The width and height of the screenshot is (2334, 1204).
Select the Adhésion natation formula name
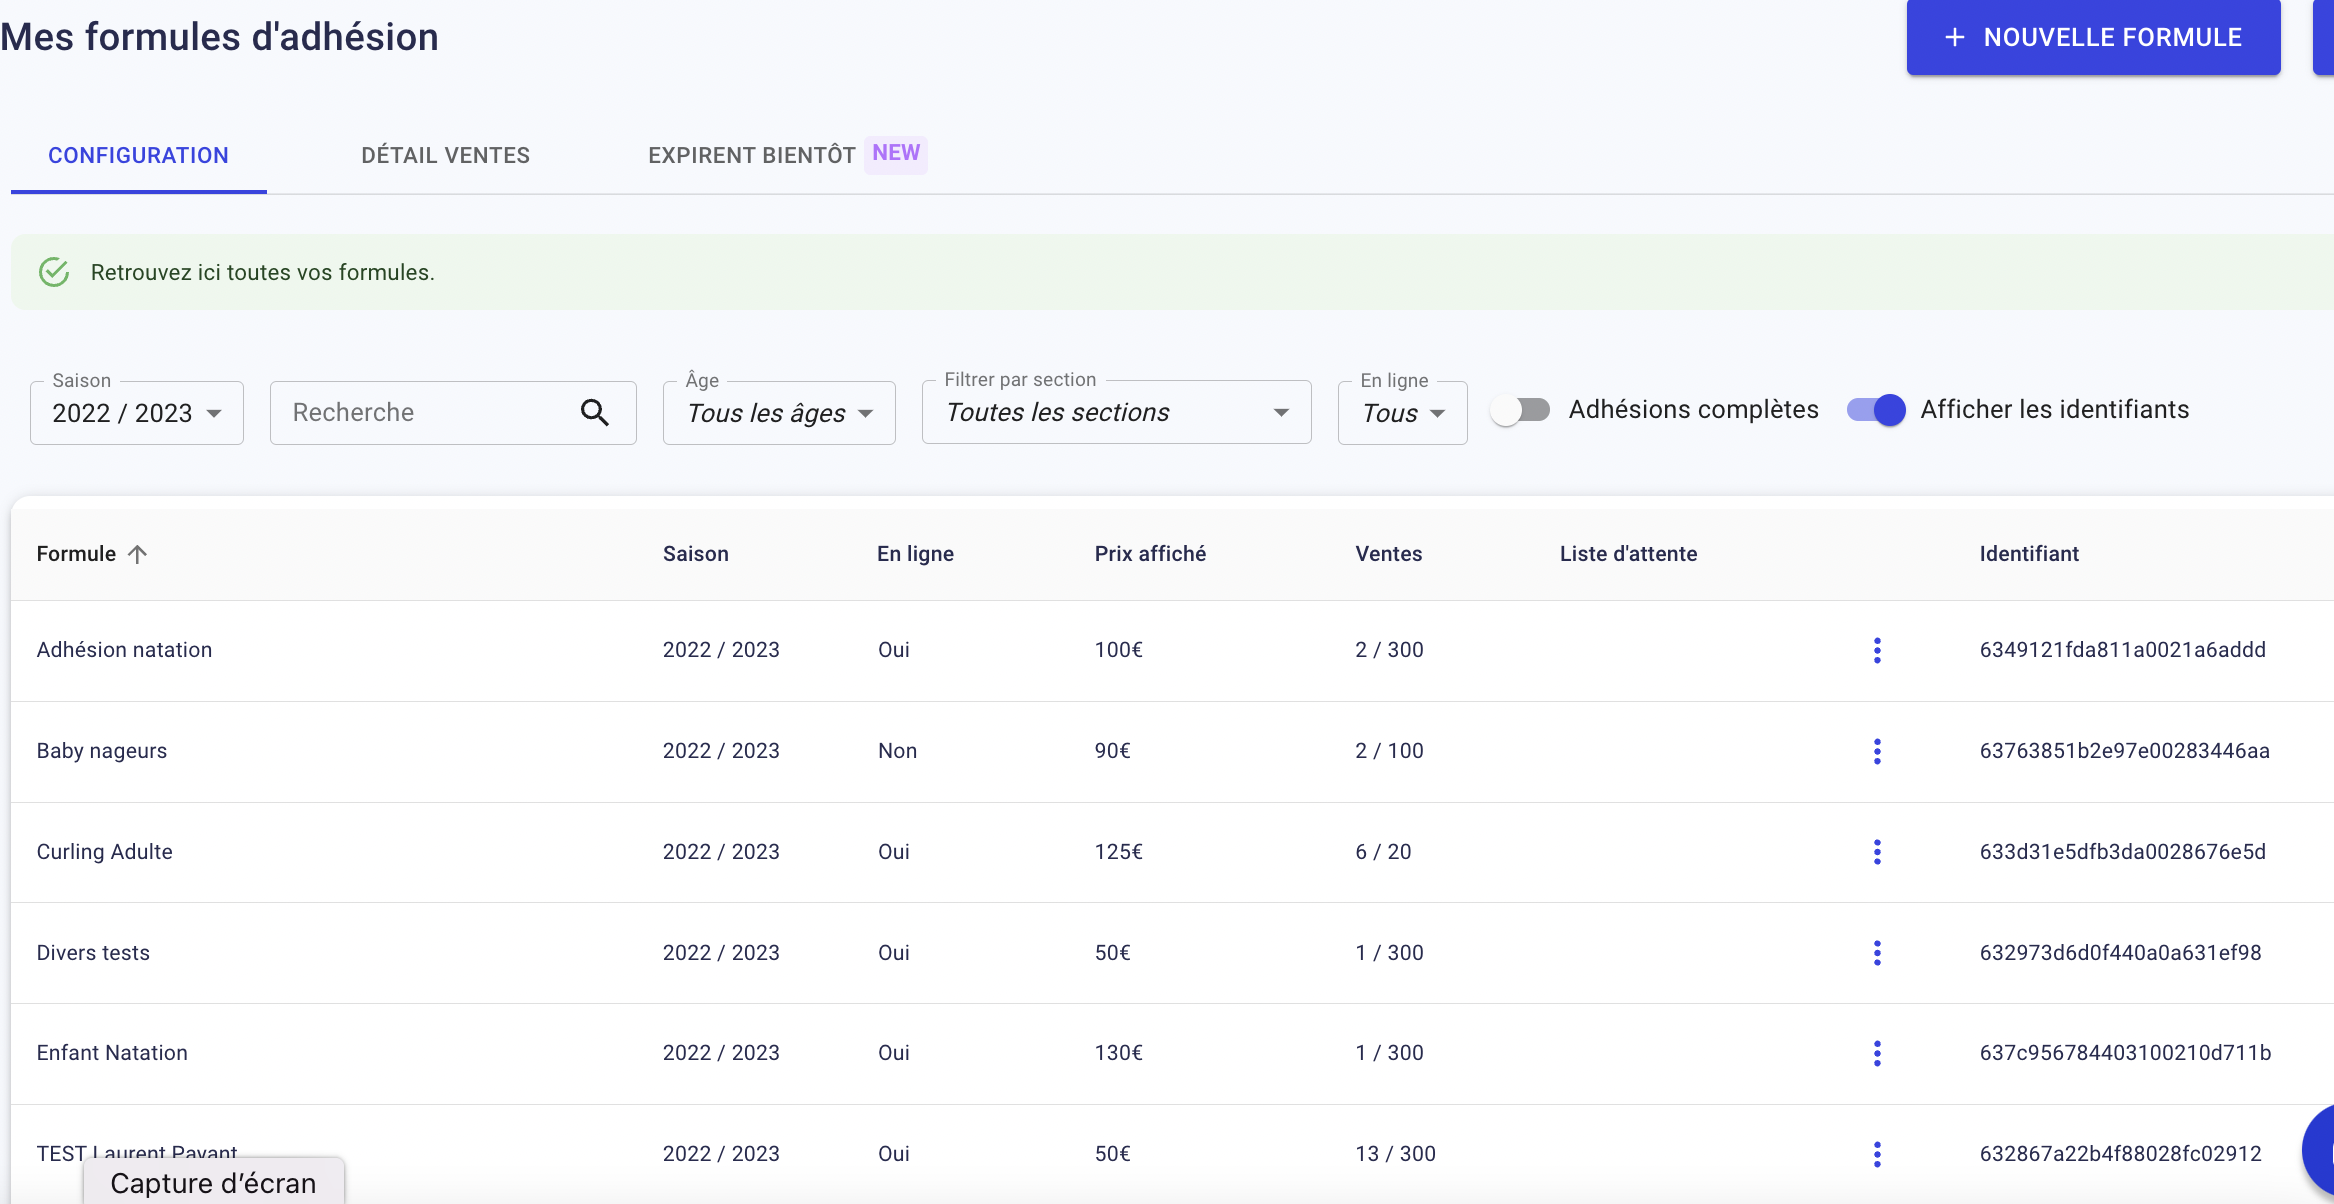[125, 650]
